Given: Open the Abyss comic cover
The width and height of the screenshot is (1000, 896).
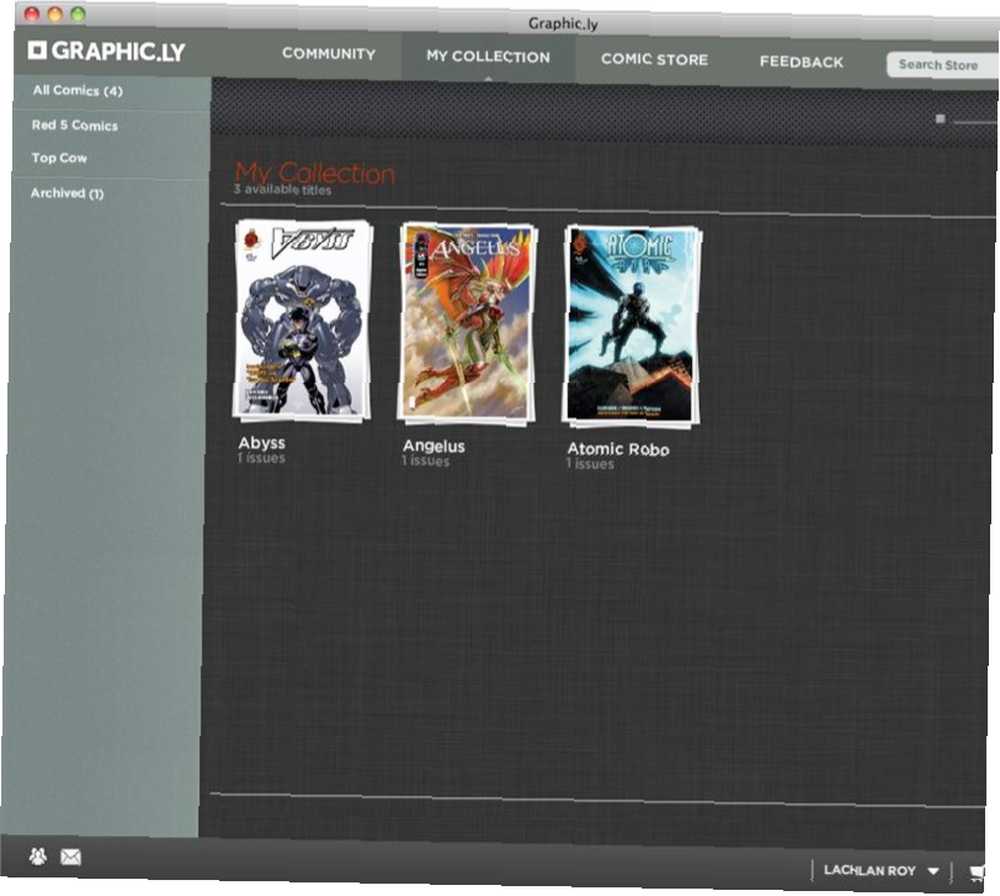Looking at the screenshot, I should [302, 321].
